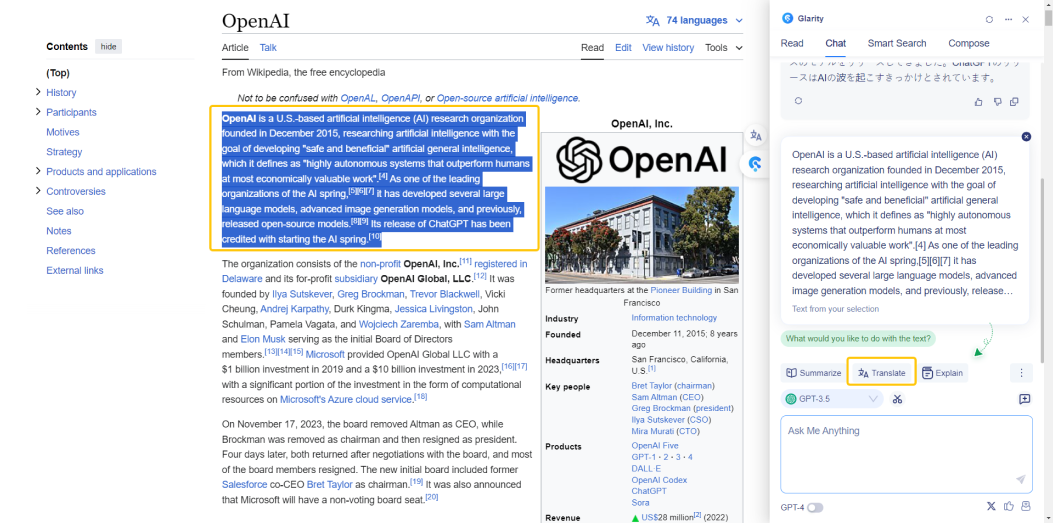Expand Products and applications in Contents
The image size is (1053, 523).
38,171
